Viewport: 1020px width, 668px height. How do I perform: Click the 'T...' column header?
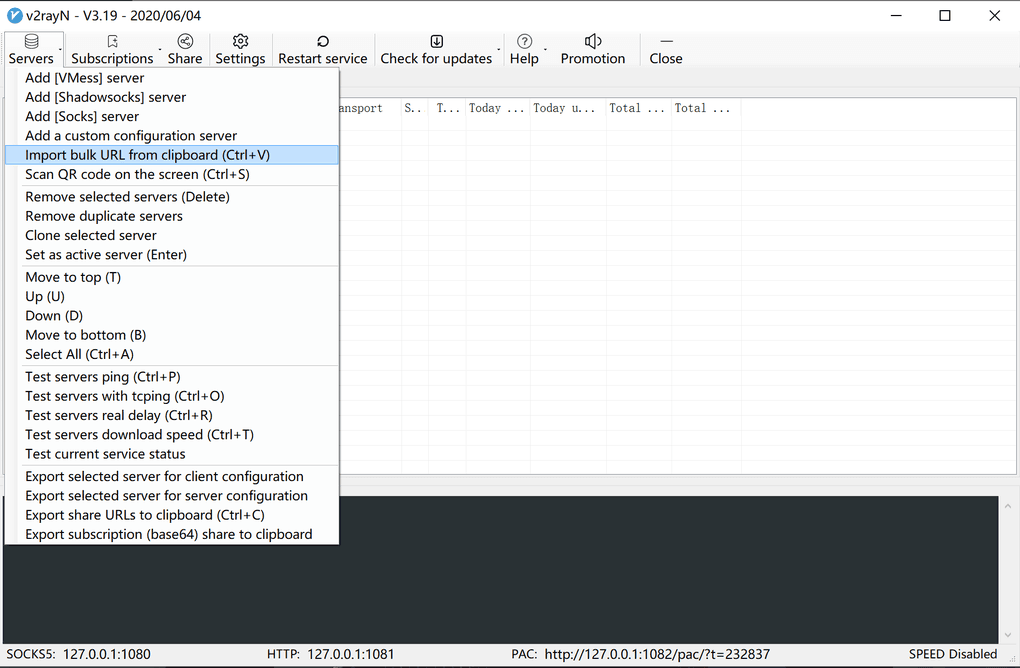click(x=447, y=108)
